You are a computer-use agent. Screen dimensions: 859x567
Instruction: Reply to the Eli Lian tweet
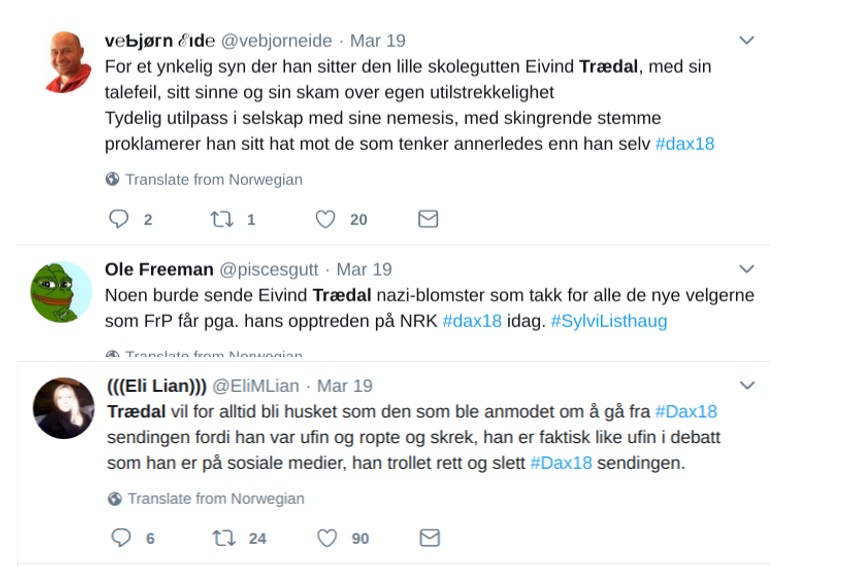121,538
